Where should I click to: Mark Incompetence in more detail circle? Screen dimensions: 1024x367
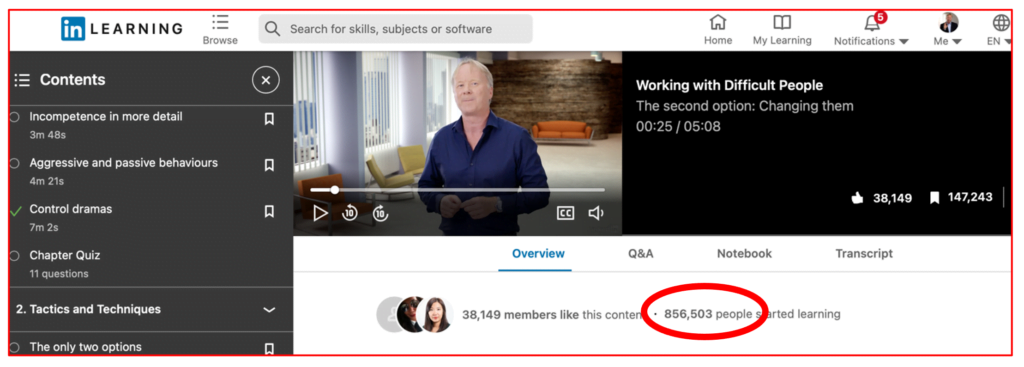[14, 117]
